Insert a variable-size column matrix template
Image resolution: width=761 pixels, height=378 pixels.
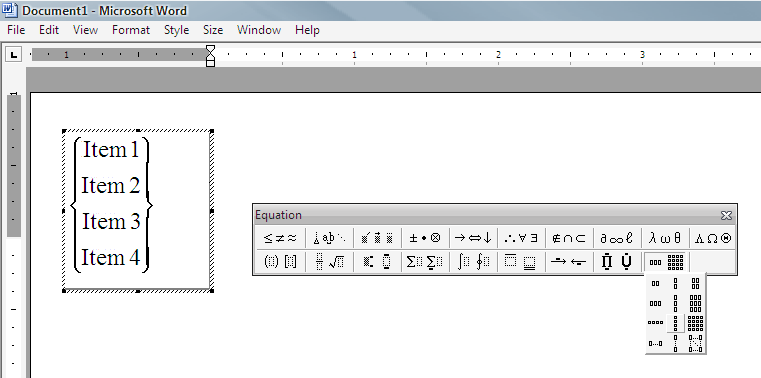[x=676, y=344]
